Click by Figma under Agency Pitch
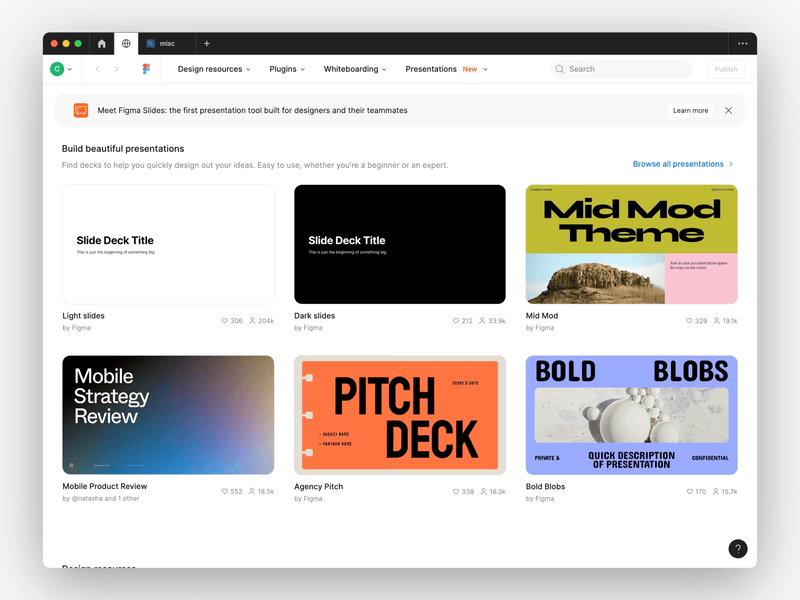Viewport: 800px width, 600px height. tap(308, 499)
